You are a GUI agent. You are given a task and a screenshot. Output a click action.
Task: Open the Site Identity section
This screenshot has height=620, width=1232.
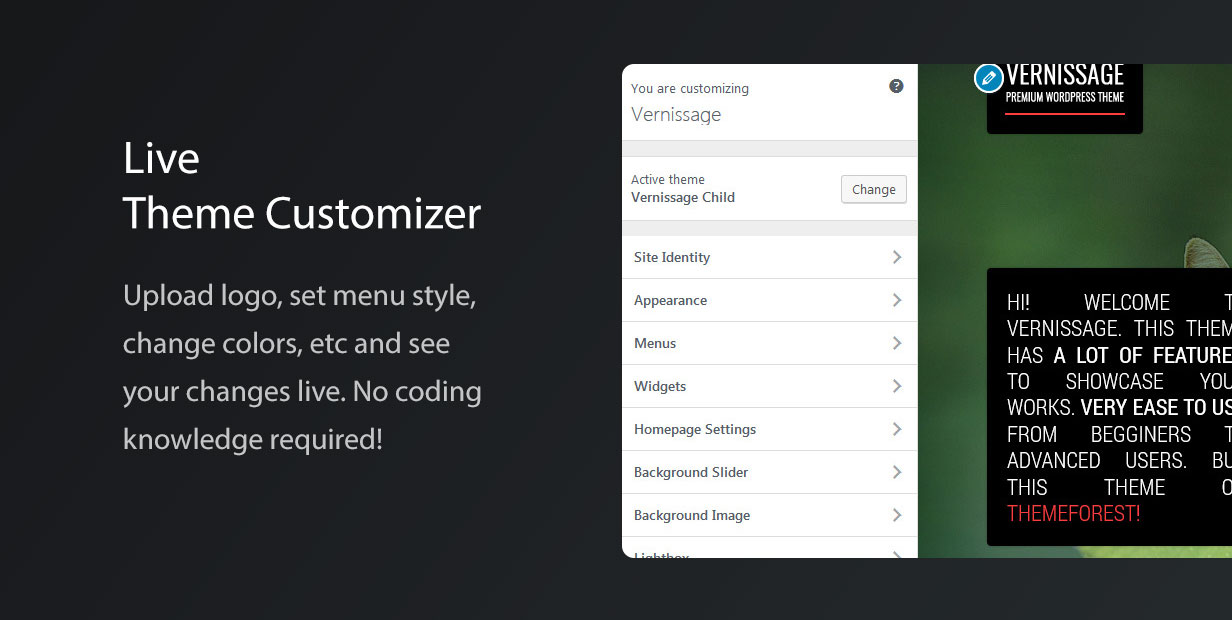[x=769, y=257]
